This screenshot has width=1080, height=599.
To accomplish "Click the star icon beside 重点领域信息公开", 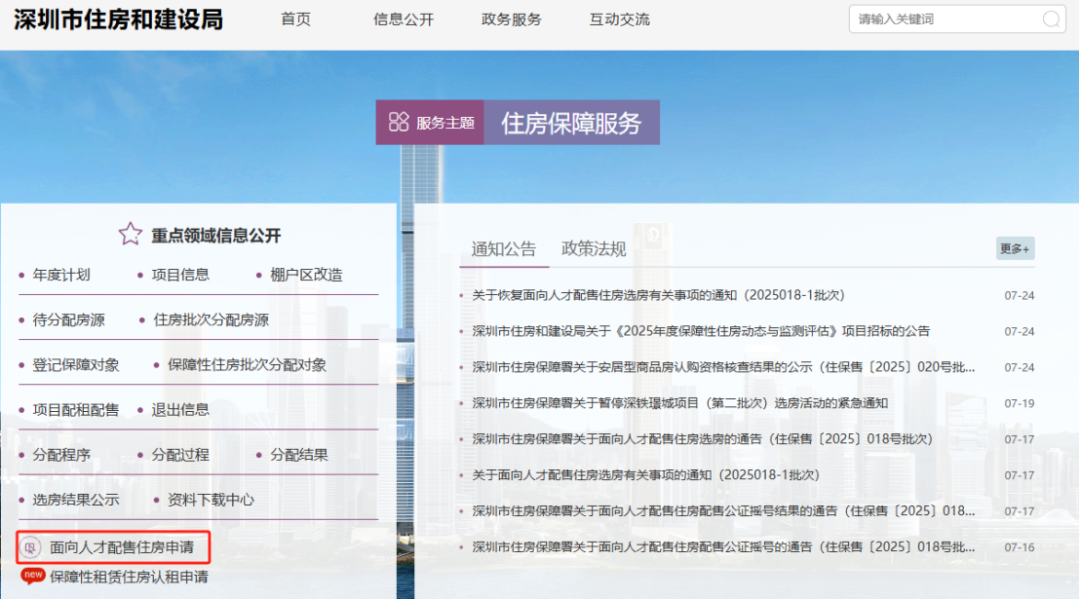I will (x=130, y=235).
